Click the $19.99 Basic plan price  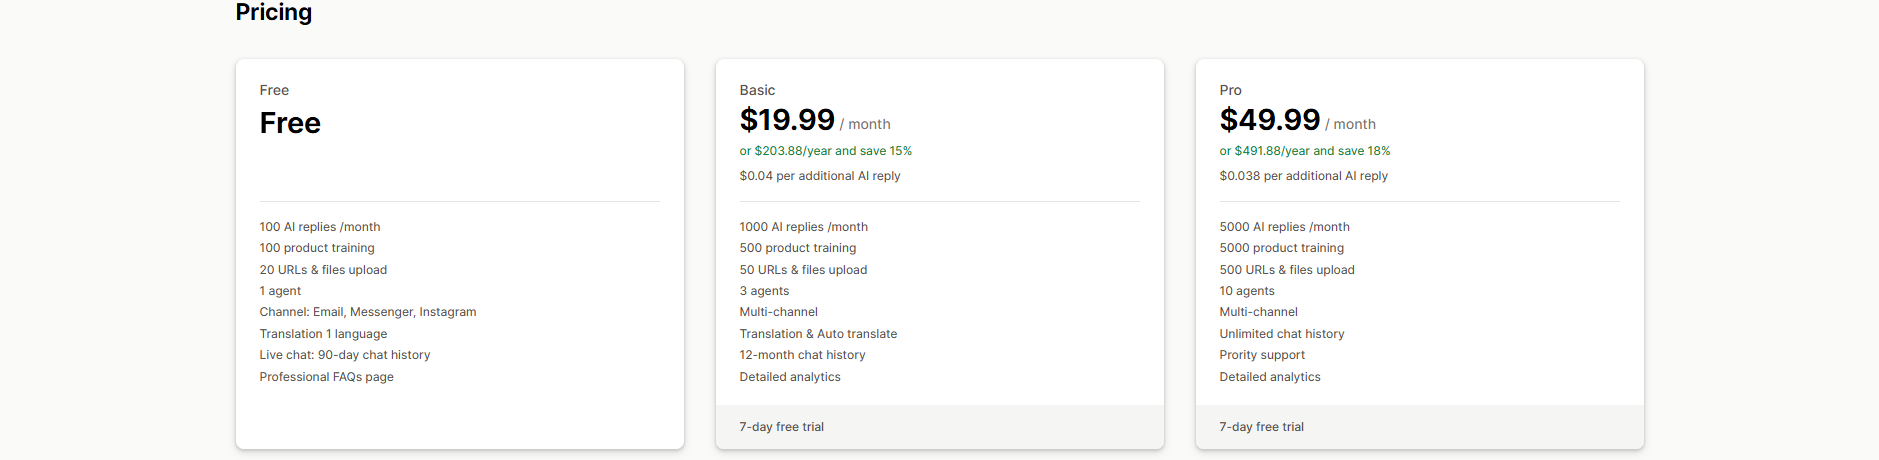tap(787, 120)
